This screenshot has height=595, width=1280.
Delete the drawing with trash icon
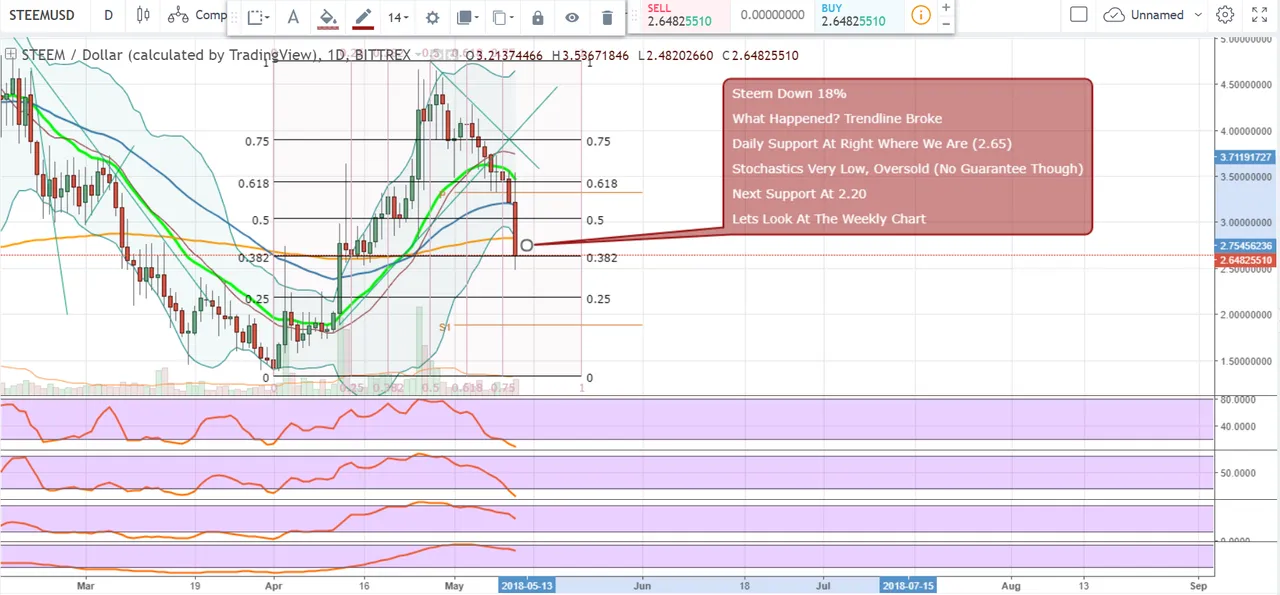click(x=607, y=17)
